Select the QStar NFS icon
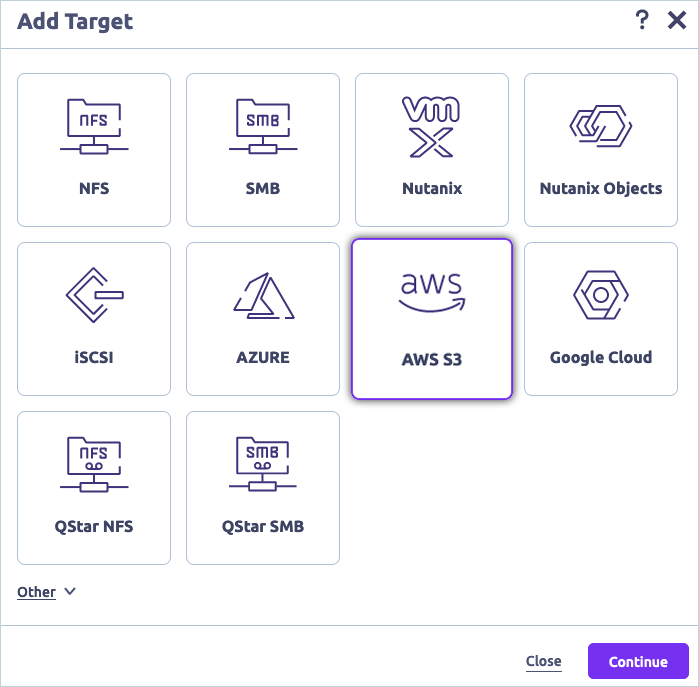This screenshot has width=699, height=687. (x=94, y=465)
